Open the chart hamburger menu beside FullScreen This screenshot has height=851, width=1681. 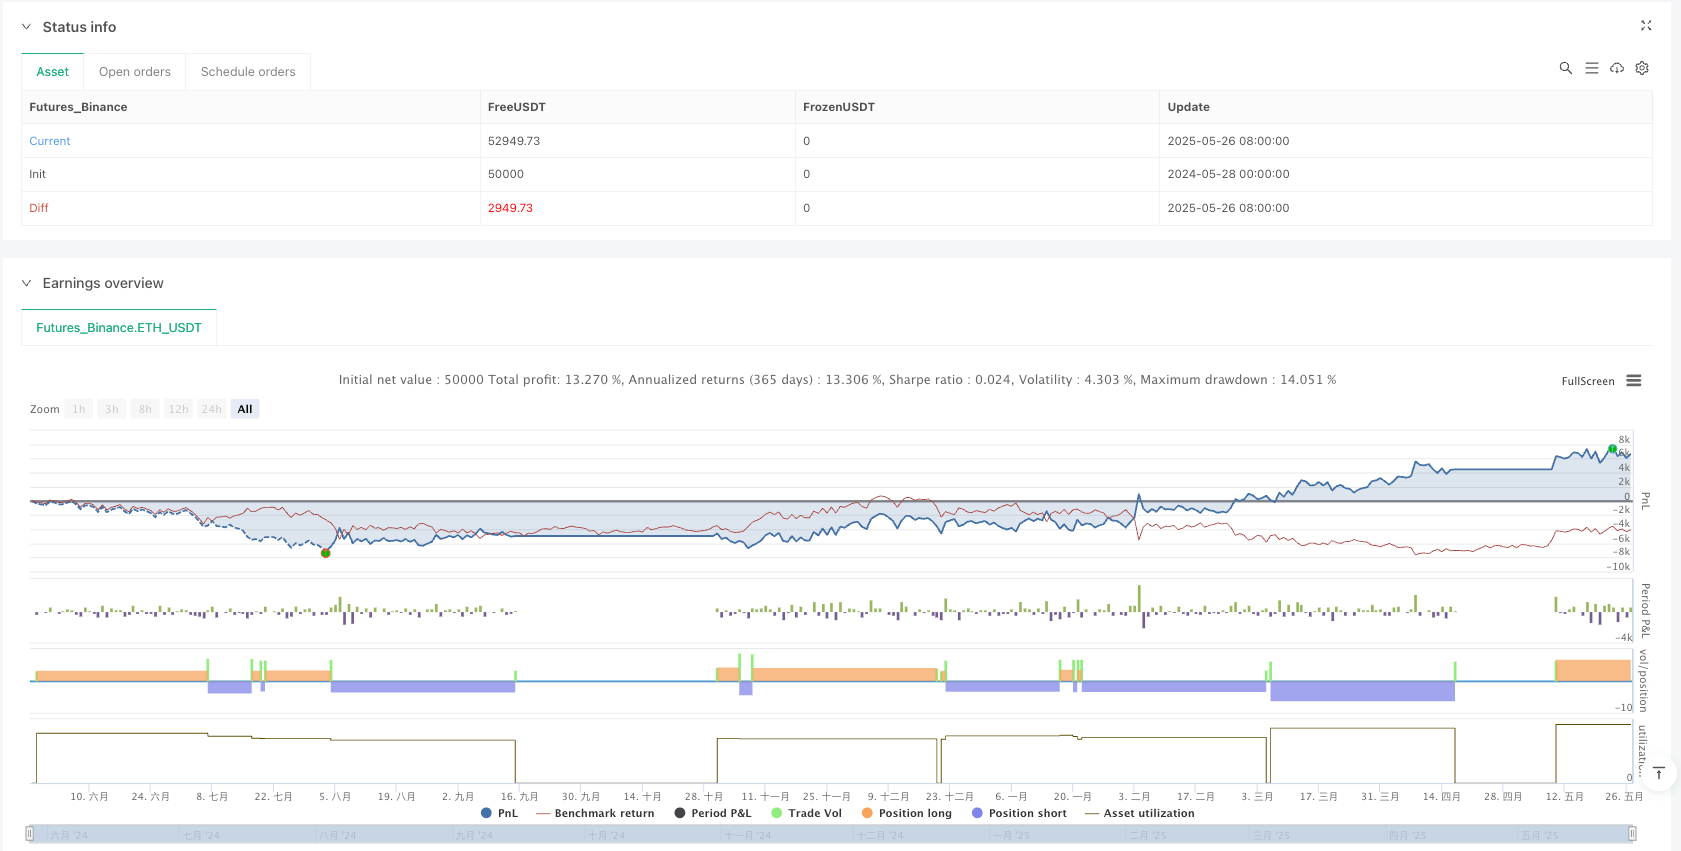(1634, 381)
